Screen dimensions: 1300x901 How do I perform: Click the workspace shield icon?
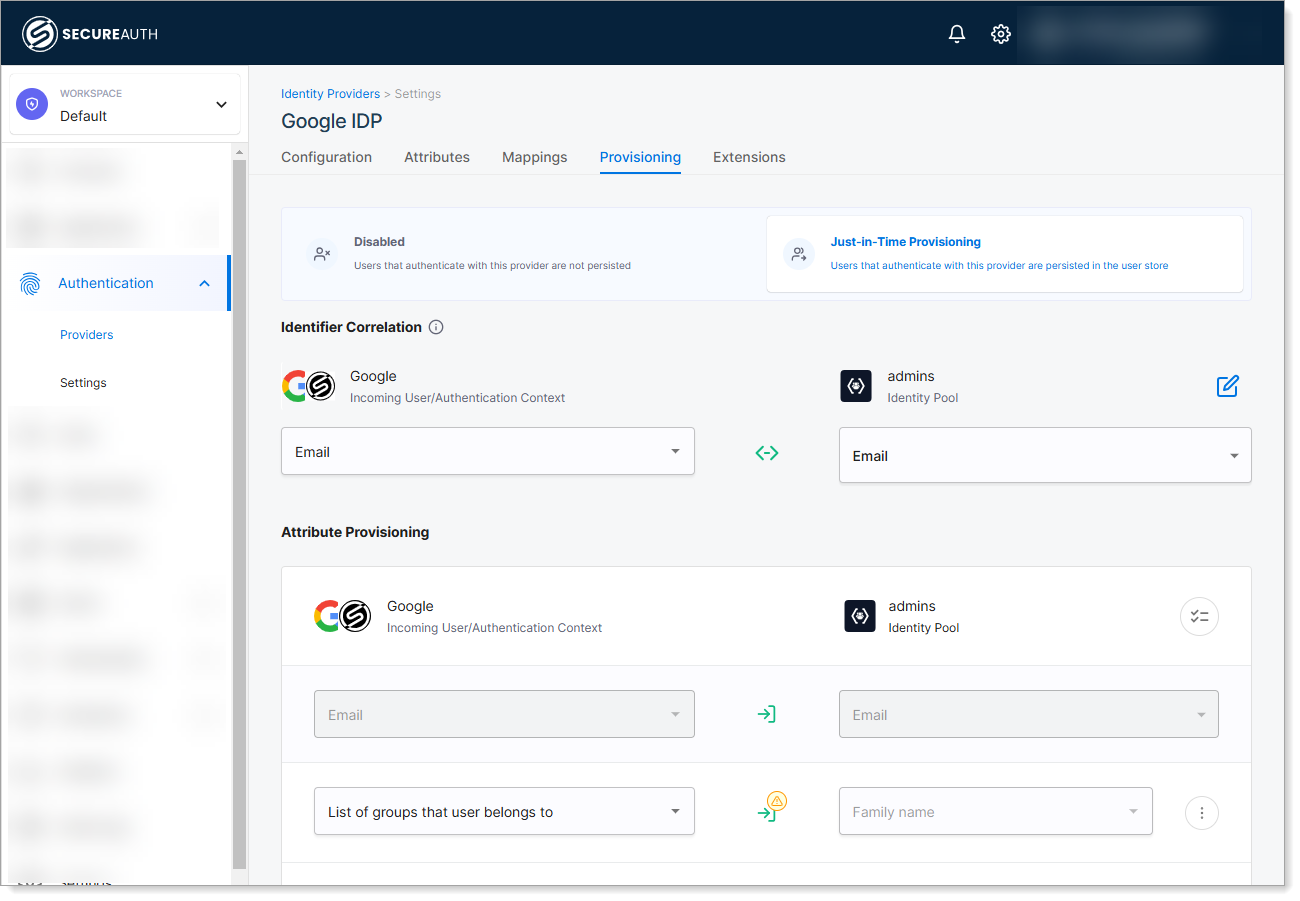tap(33, 104)
